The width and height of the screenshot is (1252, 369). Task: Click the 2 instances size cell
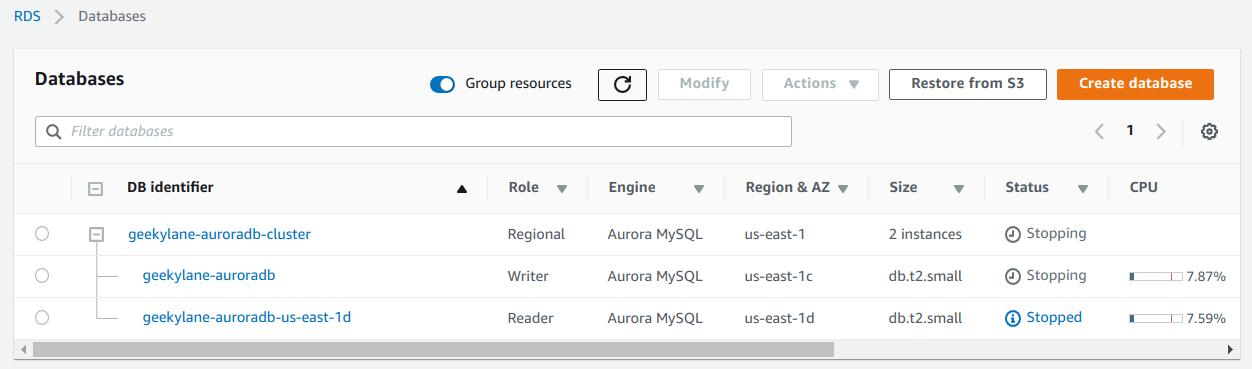click(925, 234)
